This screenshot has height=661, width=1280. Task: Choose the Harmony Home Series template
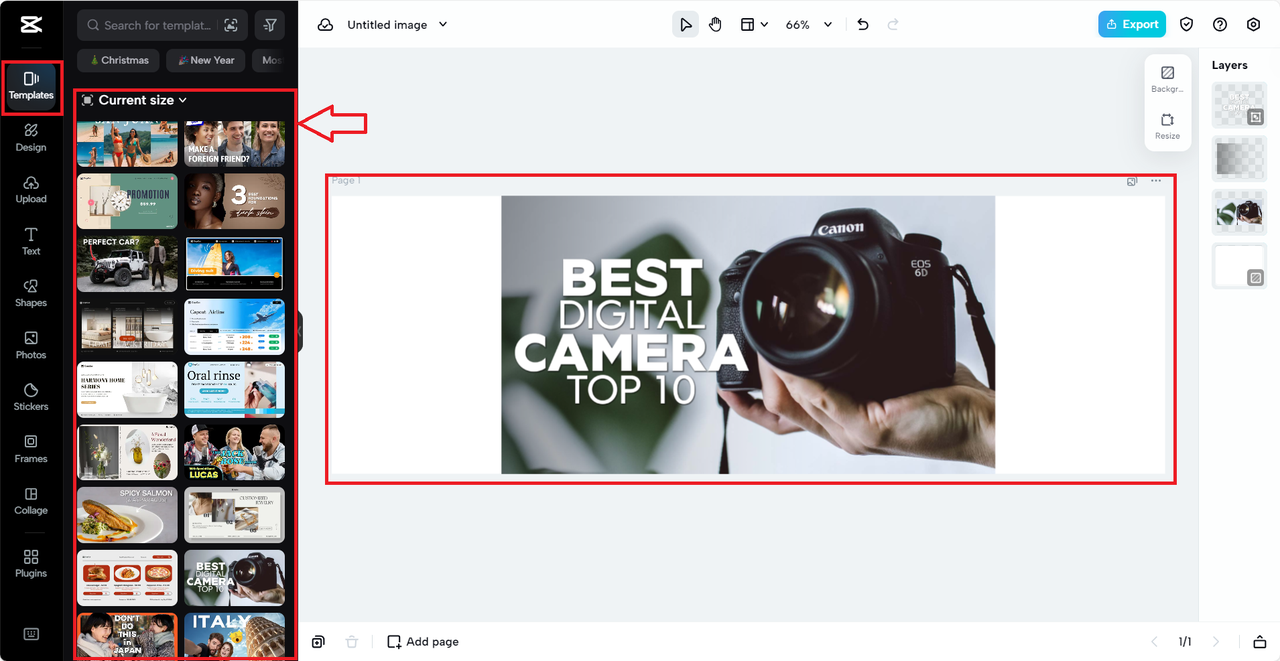[127, 389]
